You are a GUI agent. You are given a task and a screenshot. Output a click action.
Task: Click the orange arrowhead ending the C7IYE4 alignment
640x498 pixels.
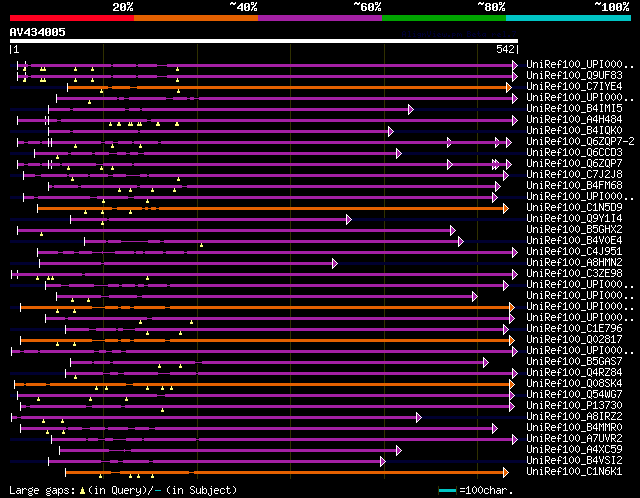tap(509, 87)
